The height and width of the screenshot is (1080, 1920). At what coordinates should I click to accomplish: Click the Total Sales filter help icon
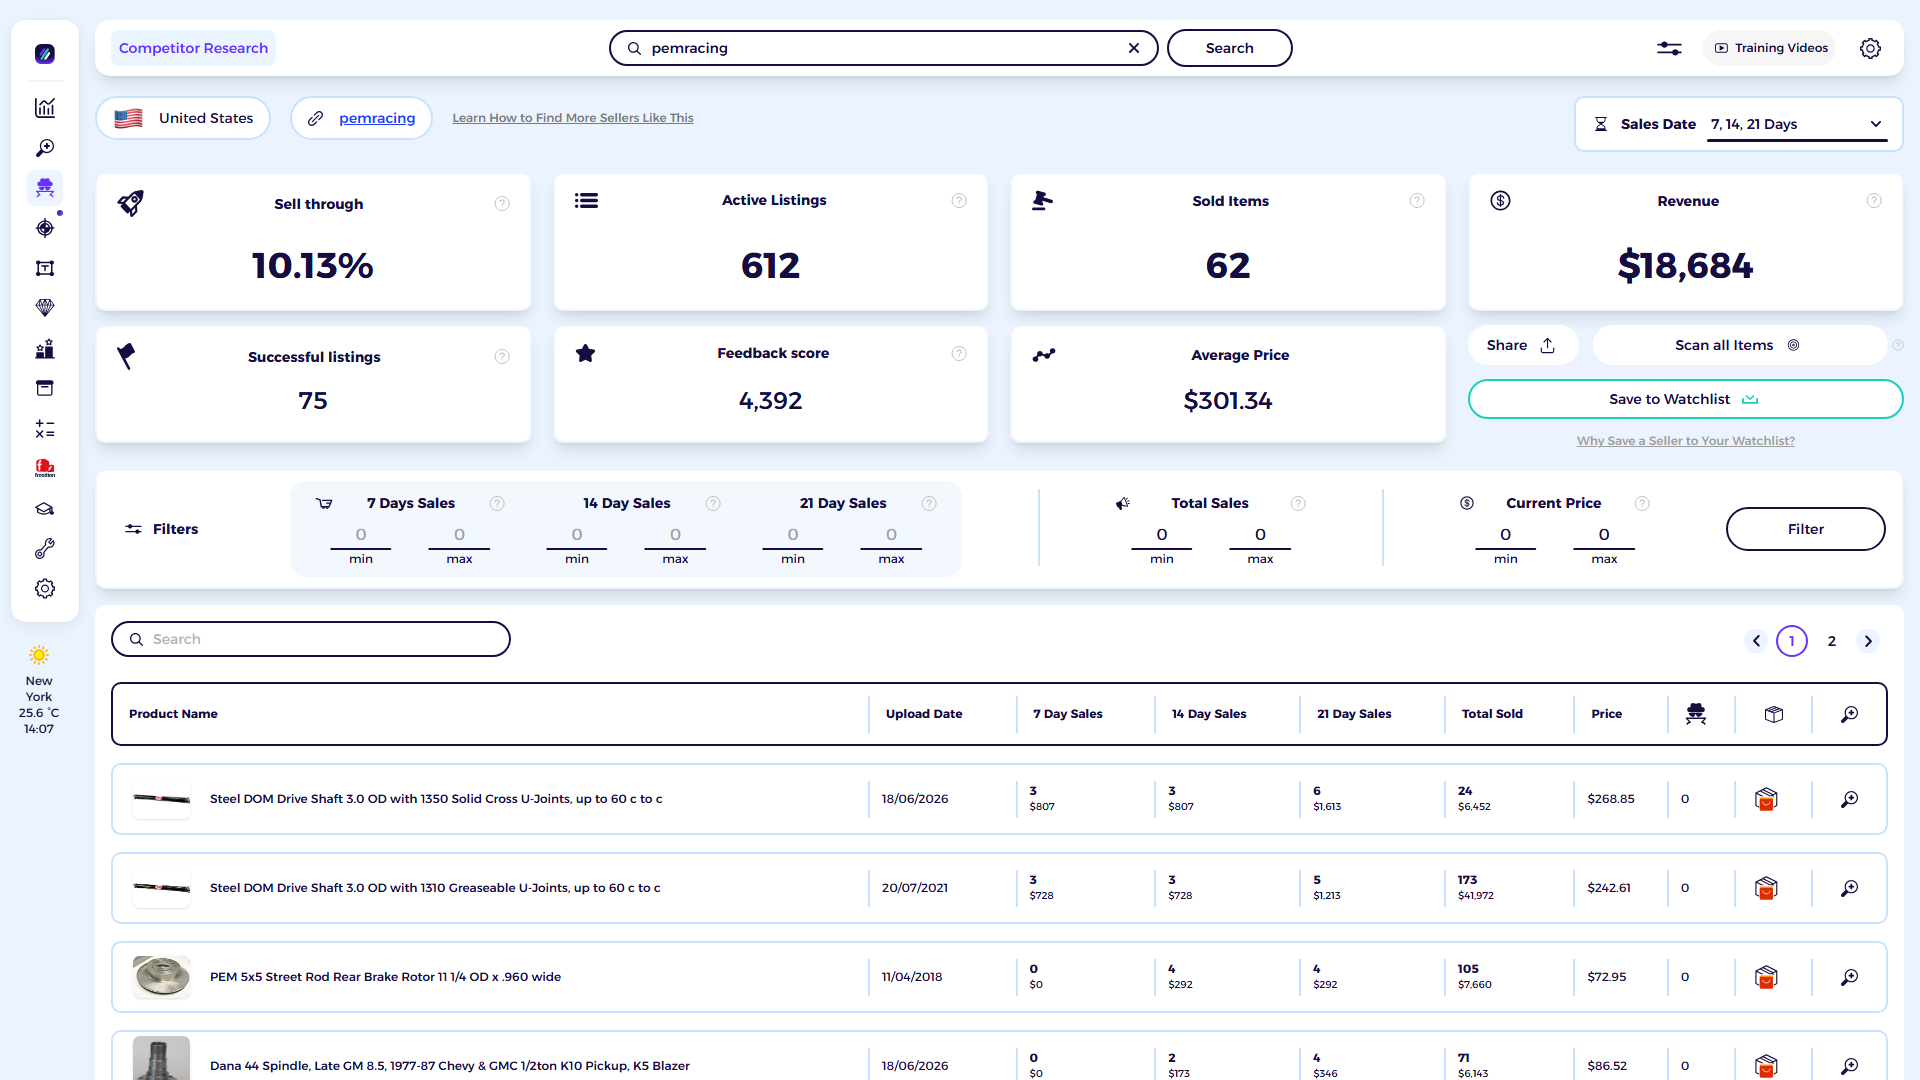(1298, 504)
